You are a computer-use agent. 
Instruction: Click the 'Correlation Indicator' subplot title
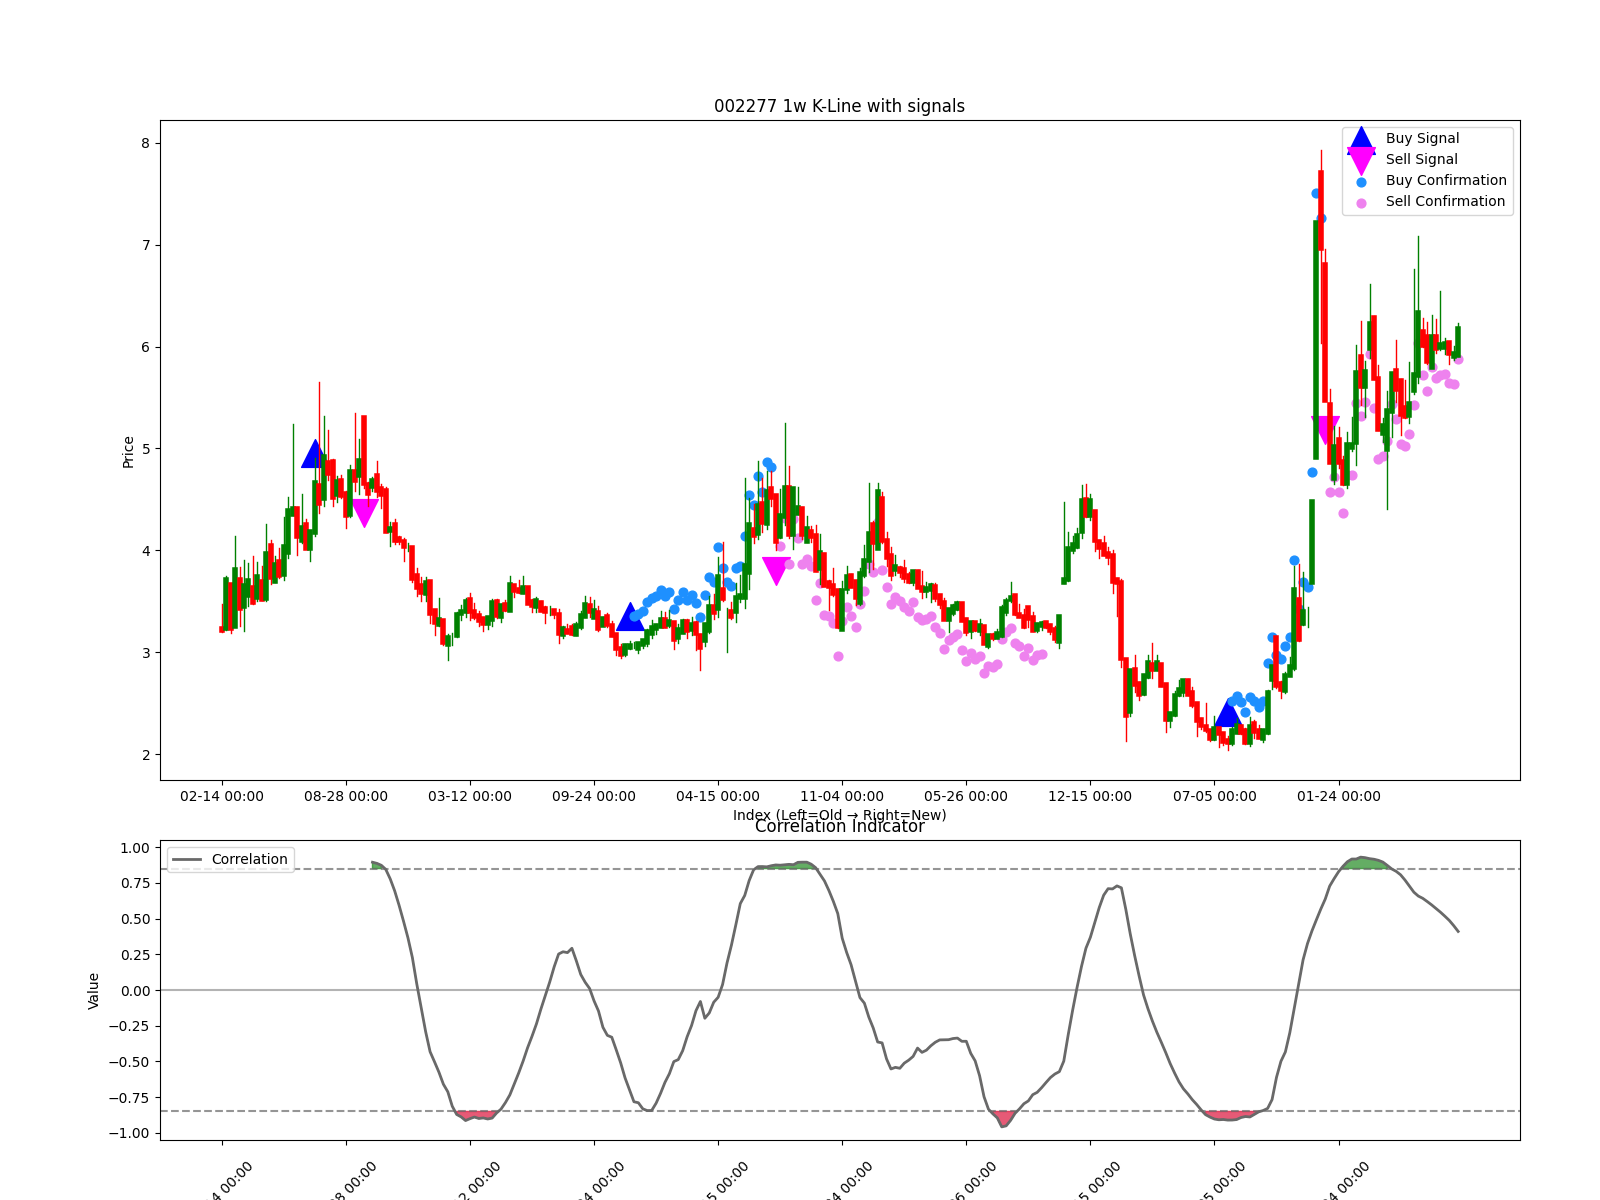pyautogui.click(x=839, y=826)
